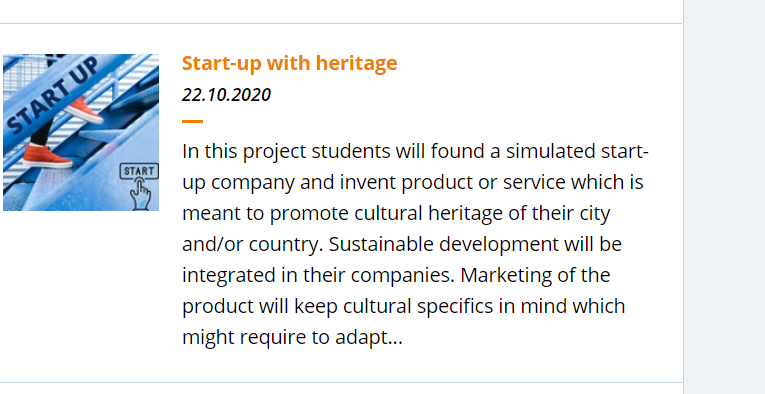The width and height of the screenshot is (765, 394).
Task: Click the Start-up project thumbnail image
Action: 81,132
